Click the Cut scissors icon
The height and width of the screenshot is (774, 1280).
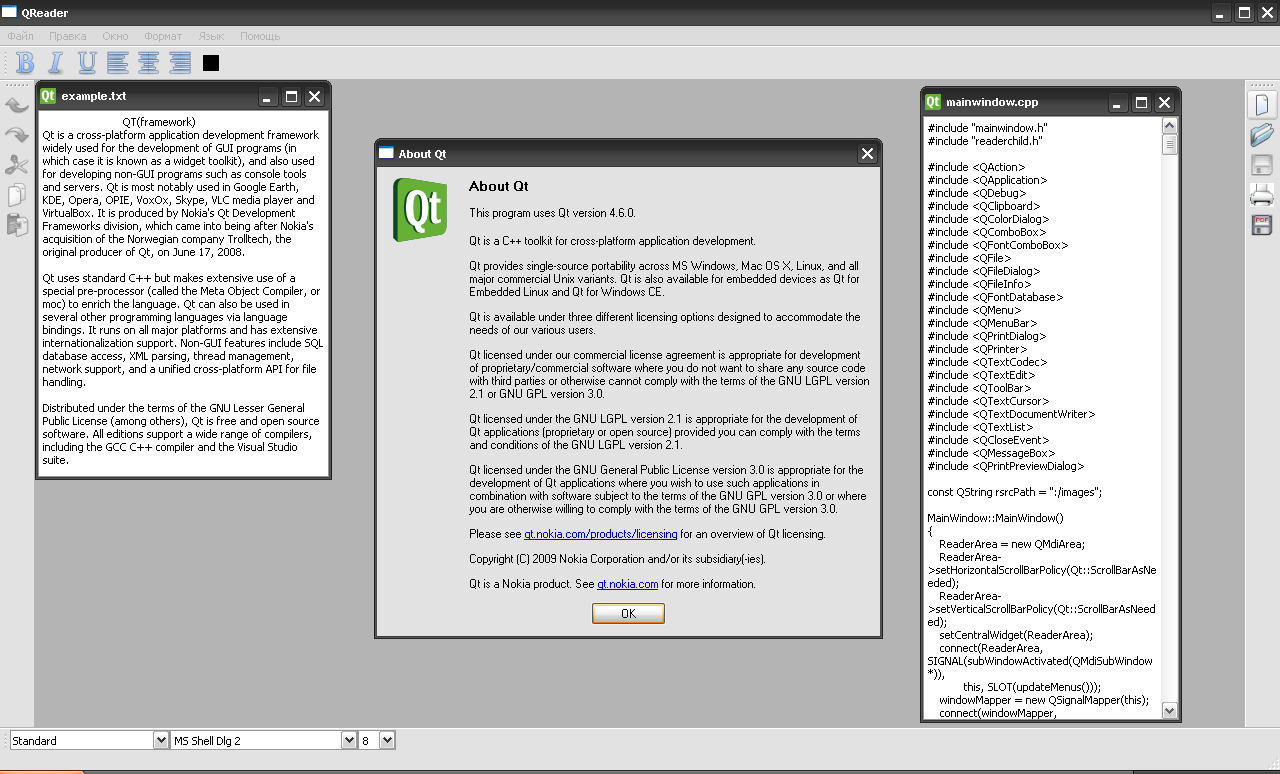pyautogui.click(x=17, y=165)
